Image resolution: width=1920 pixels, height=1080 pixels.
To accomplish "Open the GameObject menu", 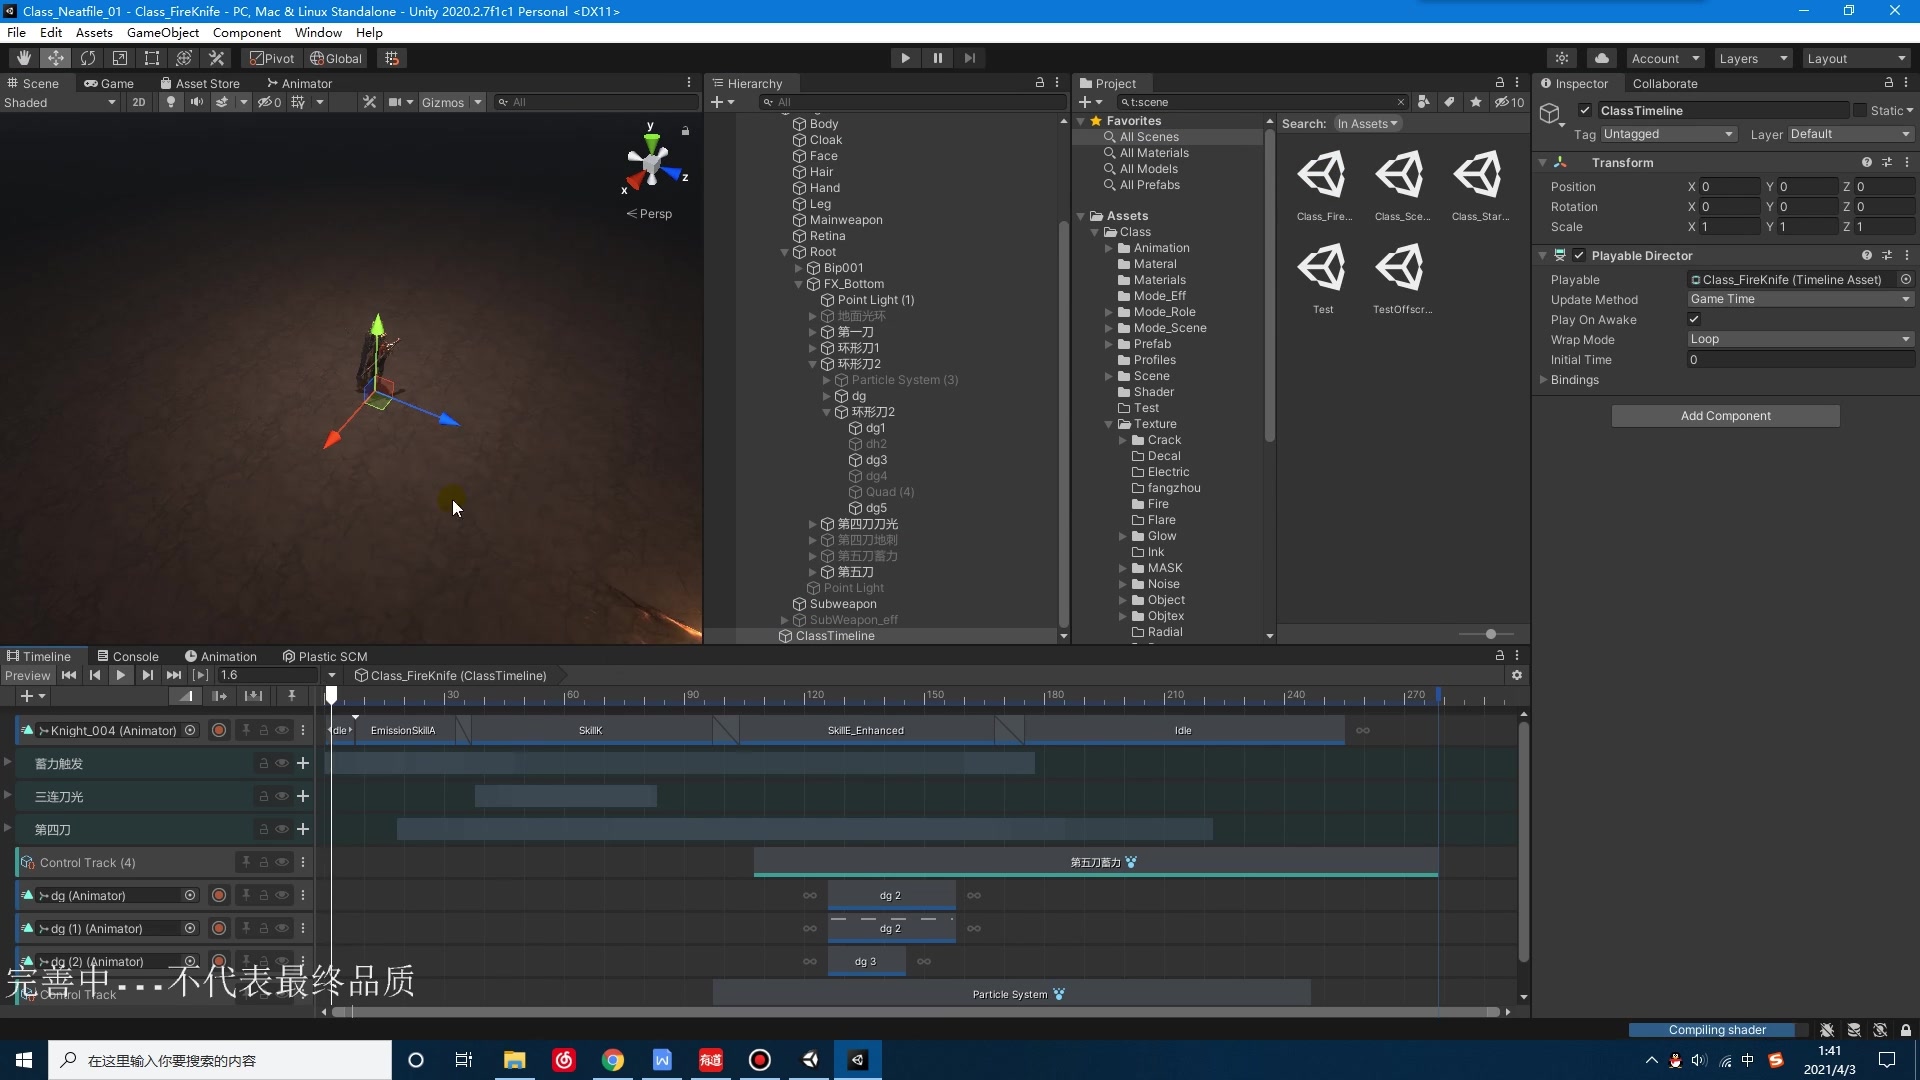I will [162, 32].
